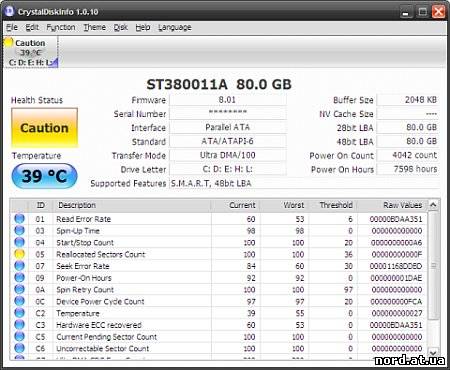450x370 pixels.
Task: Maximize the CrystalDiskInfo window
Action: [422, 12]
